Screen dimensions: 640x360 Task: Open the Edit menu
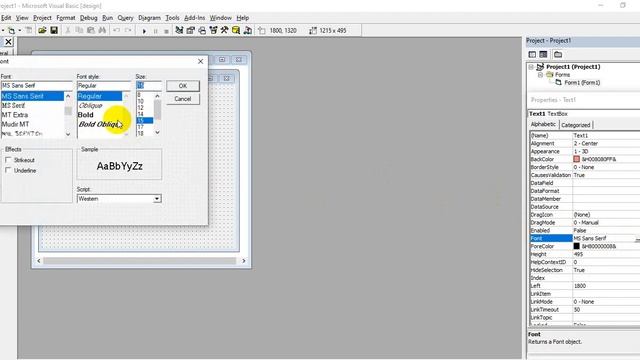click(x=6, y=18)
